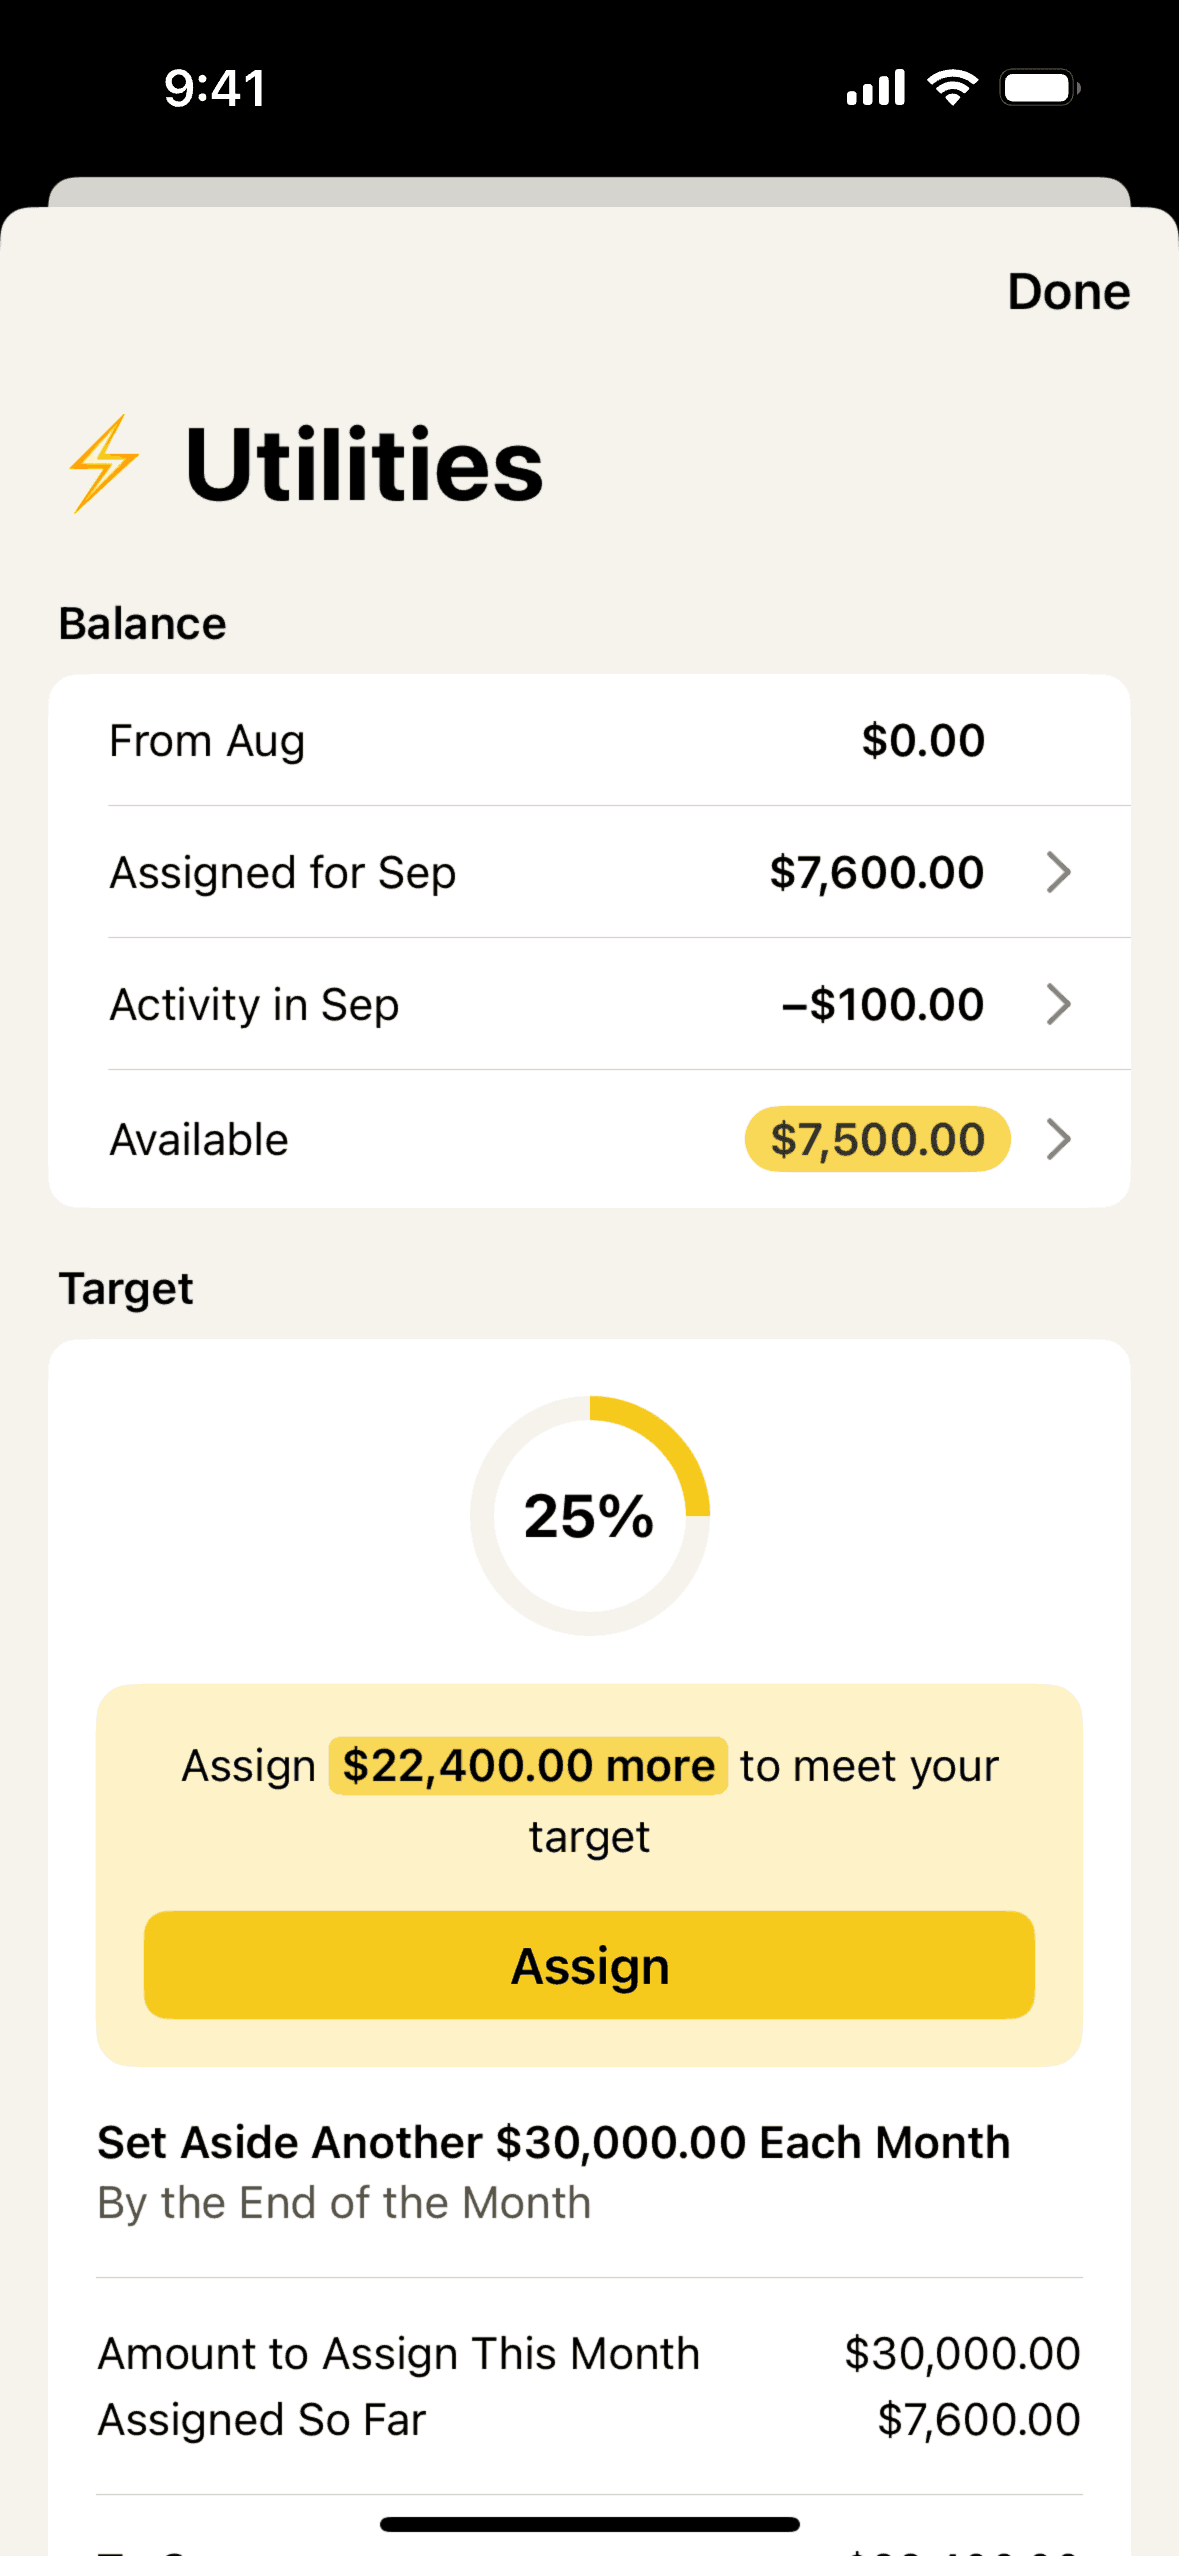Expand Assigned for Sep chevron
This screenshot has width=1179, height=2556.
(x=1058, y=872)
